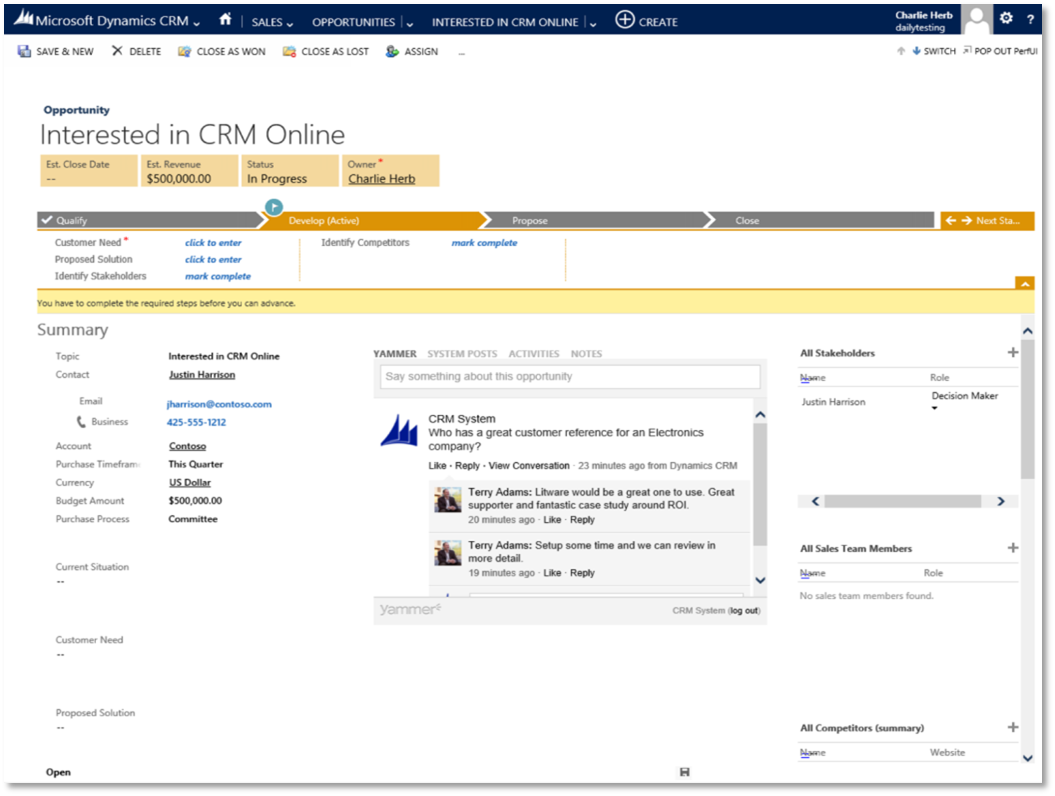Close opportunity as Lost

tap(326, 51)
